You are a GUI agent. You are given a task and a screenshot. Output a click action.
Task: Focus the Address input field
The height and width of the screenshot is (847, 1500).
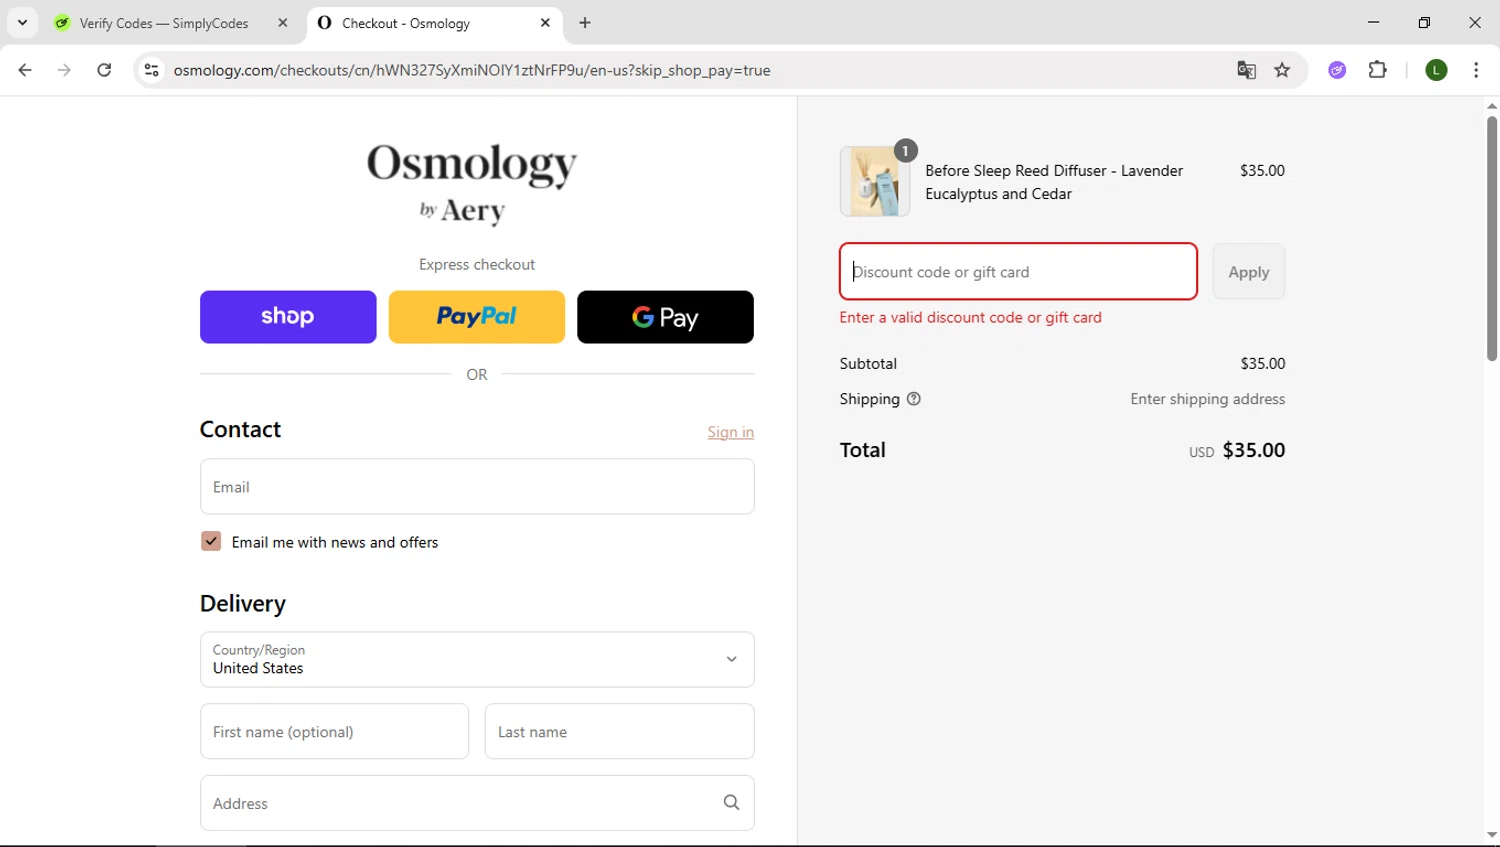tap(477, 803)
